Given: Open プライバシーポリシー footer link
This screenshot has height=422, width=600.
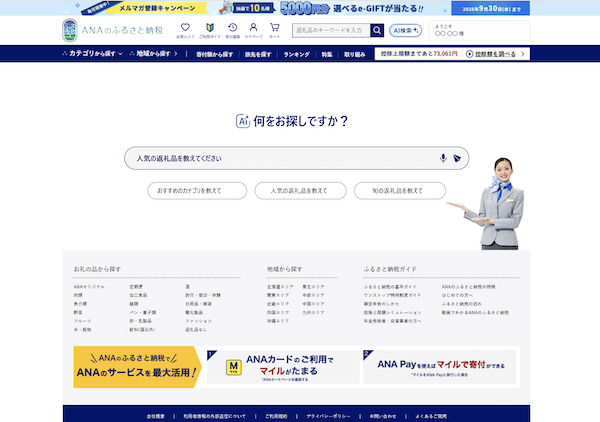Looking at the screenshot, I should point(328,416).
